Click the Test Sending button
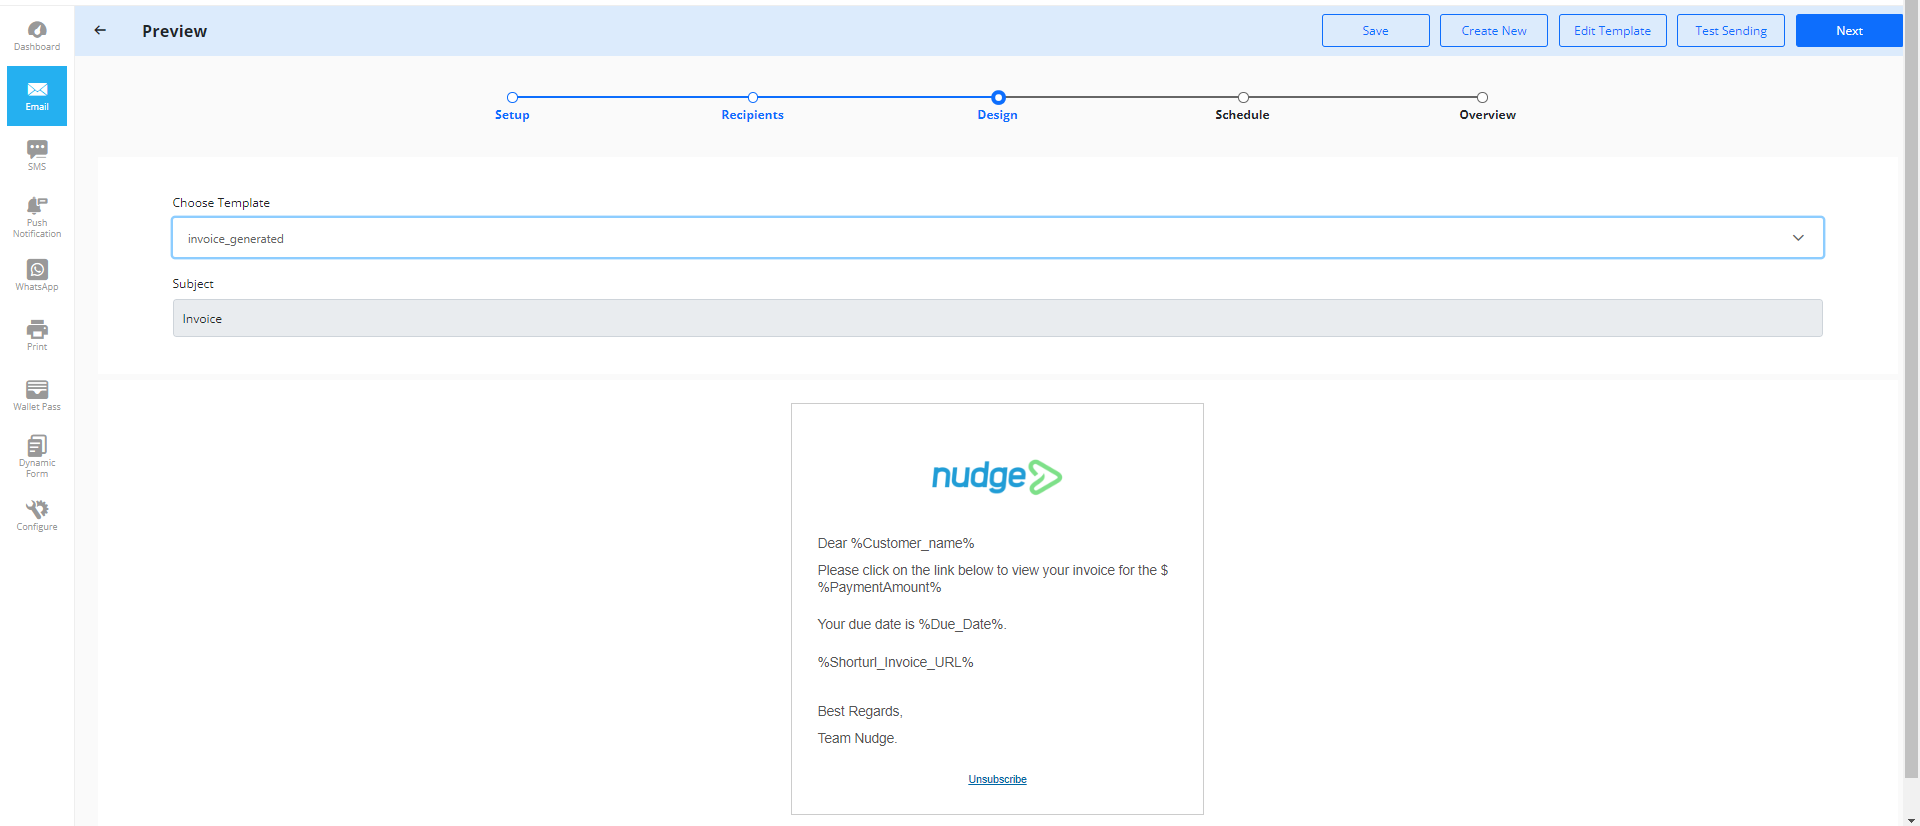The width and height of the screenshot is (1920, 826). point(1731,31)
